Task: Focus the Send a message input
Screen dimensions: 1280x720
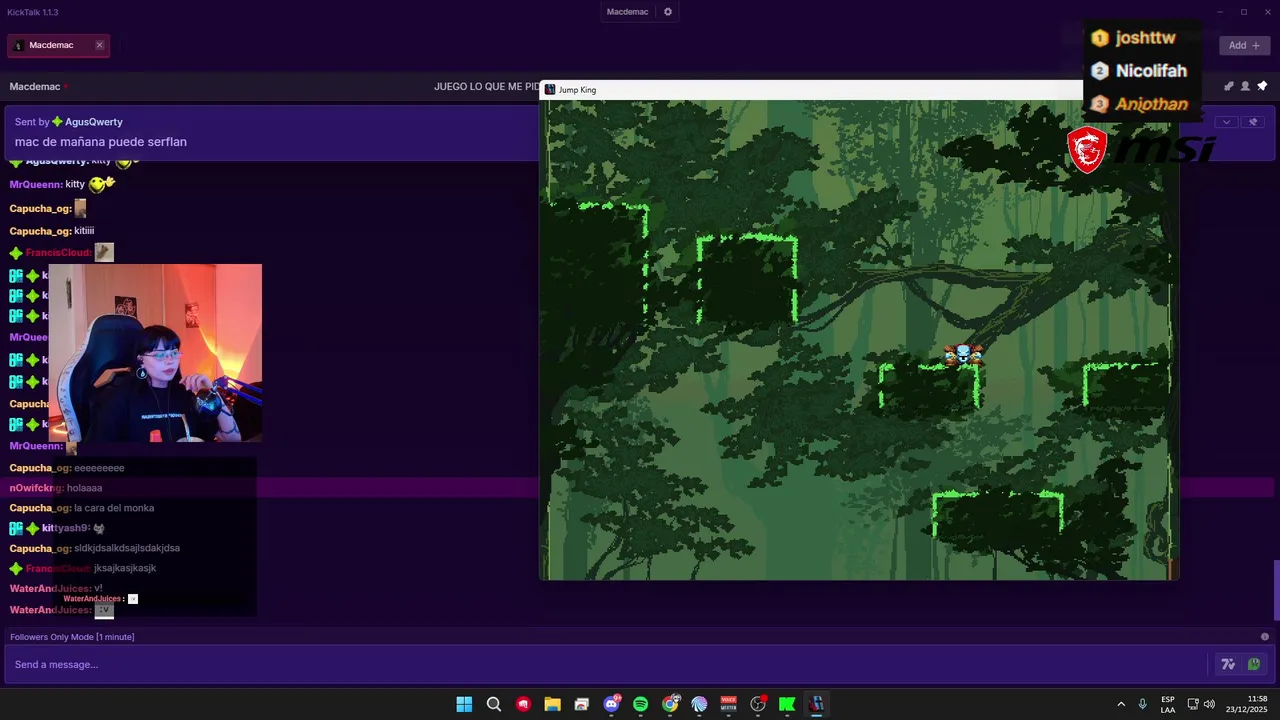Action: click(605, 664)
